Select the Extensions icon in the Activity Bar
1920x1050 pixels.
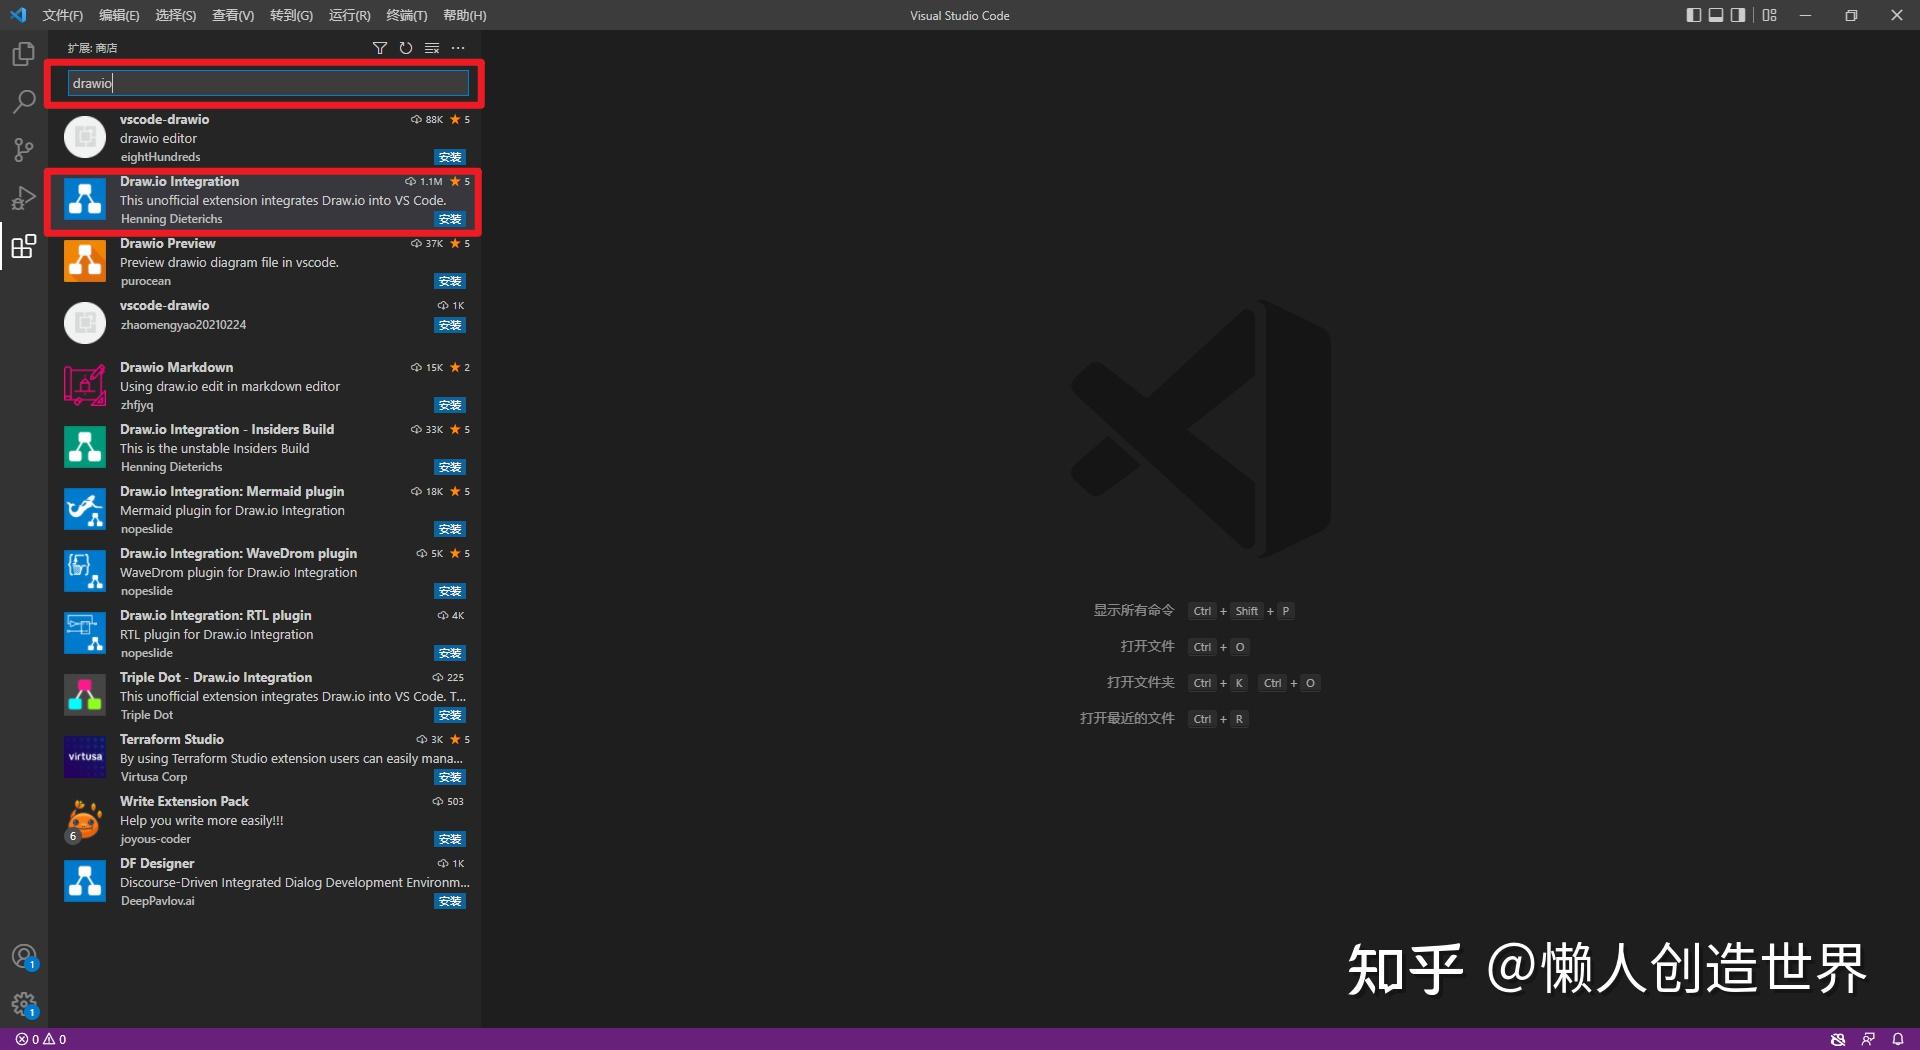(x=23, y=246)
